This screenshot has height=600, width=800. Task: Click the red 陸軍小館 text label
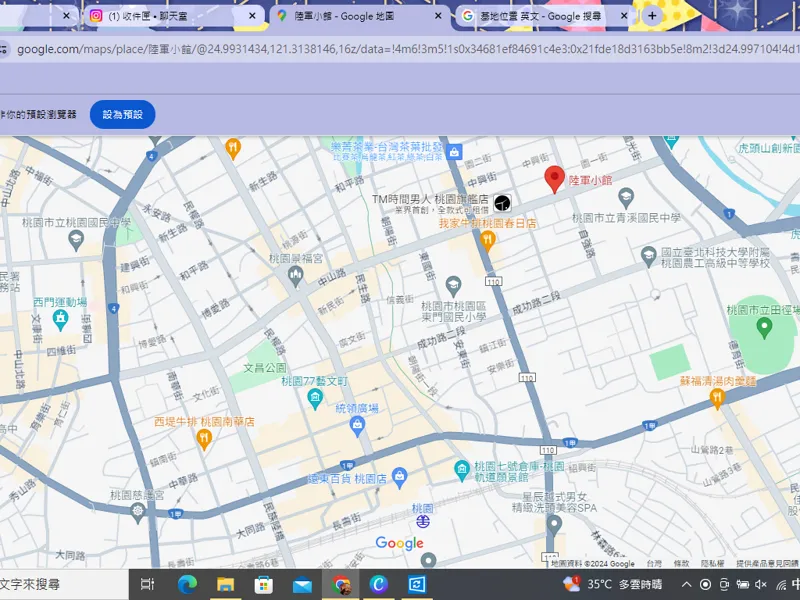pos(590,180)
